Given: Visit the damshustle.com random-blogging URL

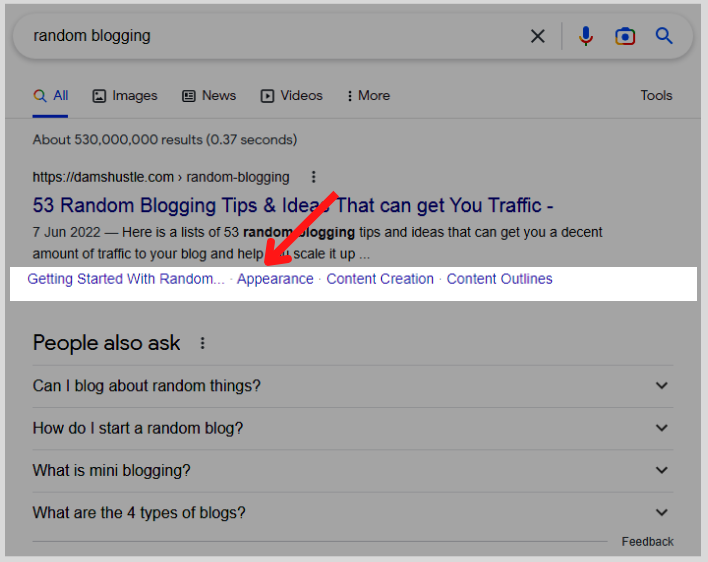Looking at the screenshot, I should [161, 177].
